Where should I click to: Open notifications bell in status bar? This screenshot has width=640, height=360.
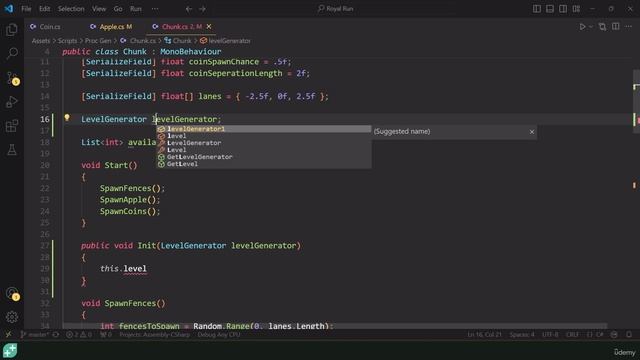click(629, 335)
